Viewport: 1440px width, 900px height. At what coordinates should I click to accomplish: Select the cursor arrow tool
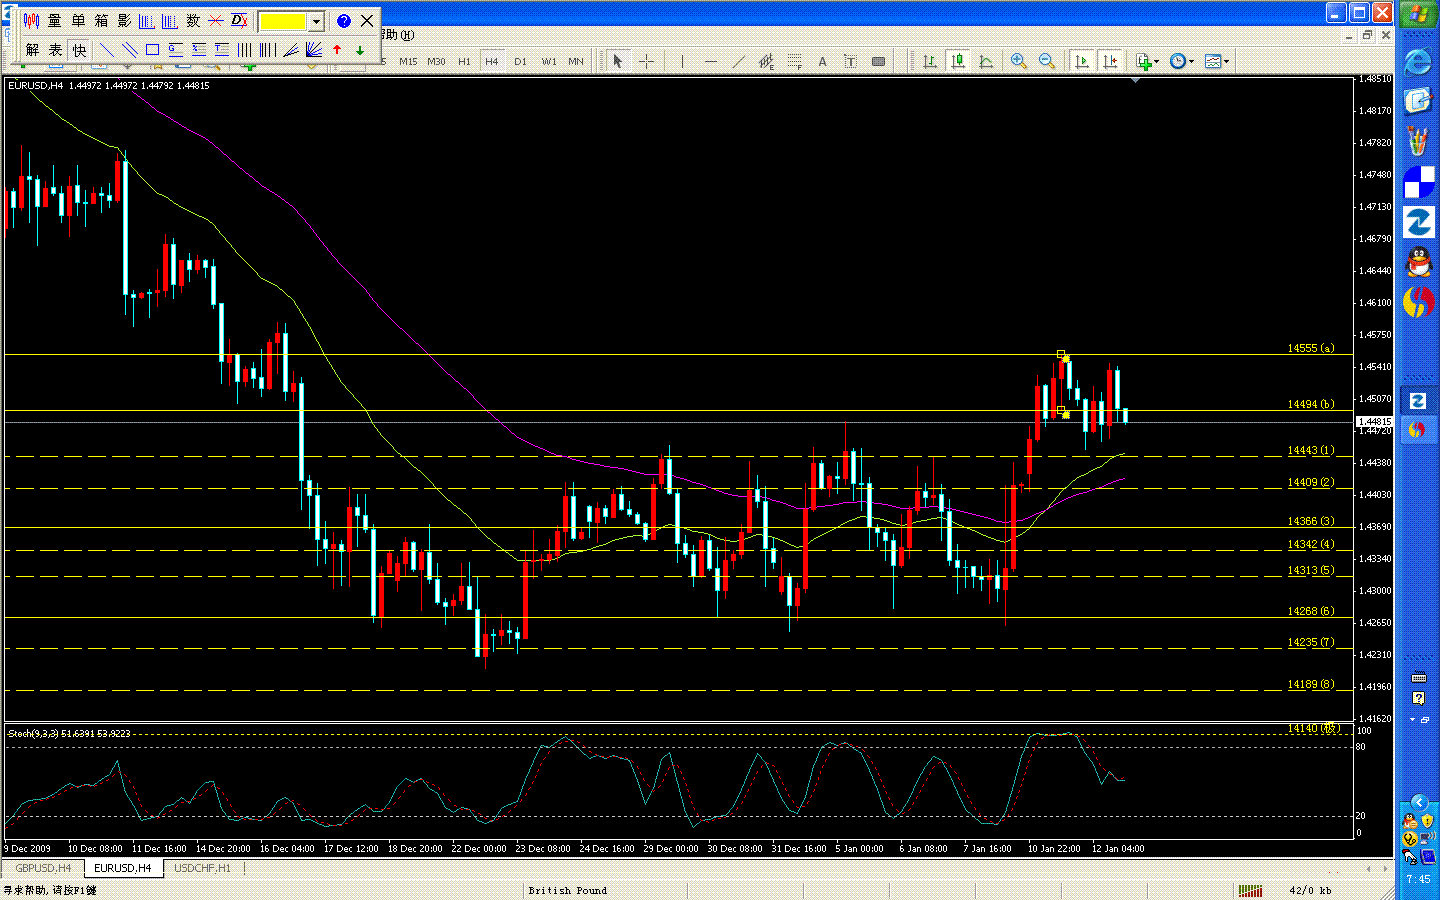click(618, 62)
